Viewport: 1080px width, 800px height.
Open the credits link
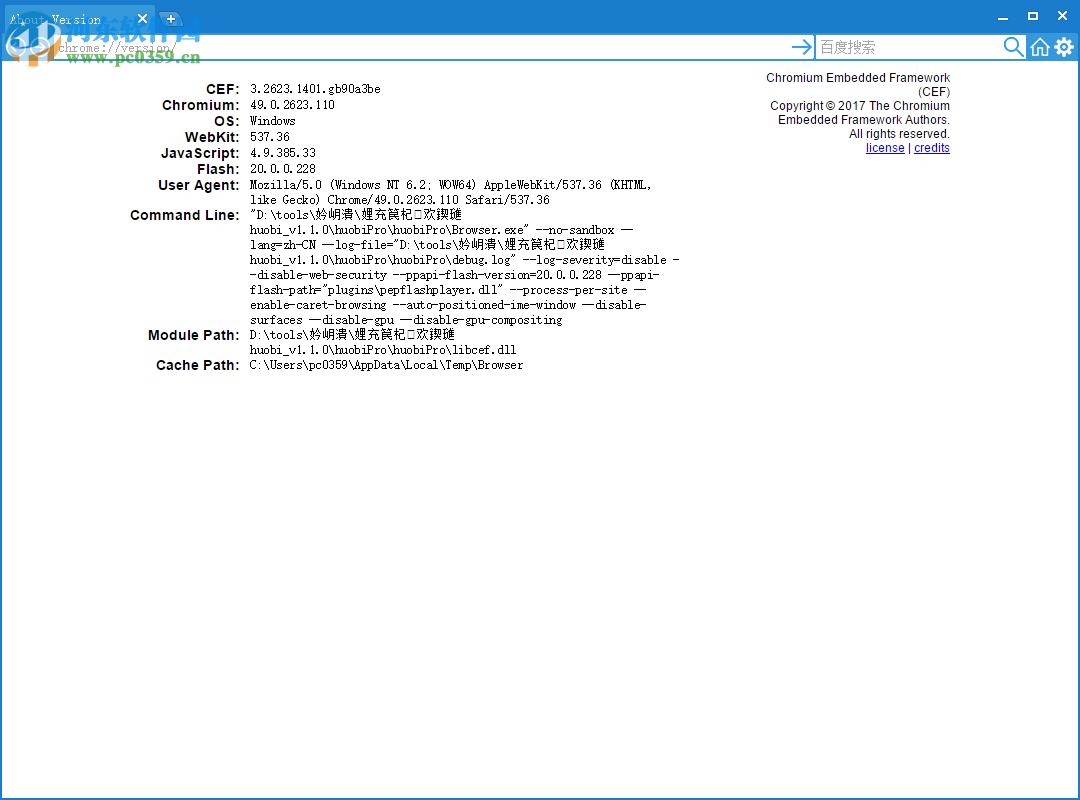931,147
